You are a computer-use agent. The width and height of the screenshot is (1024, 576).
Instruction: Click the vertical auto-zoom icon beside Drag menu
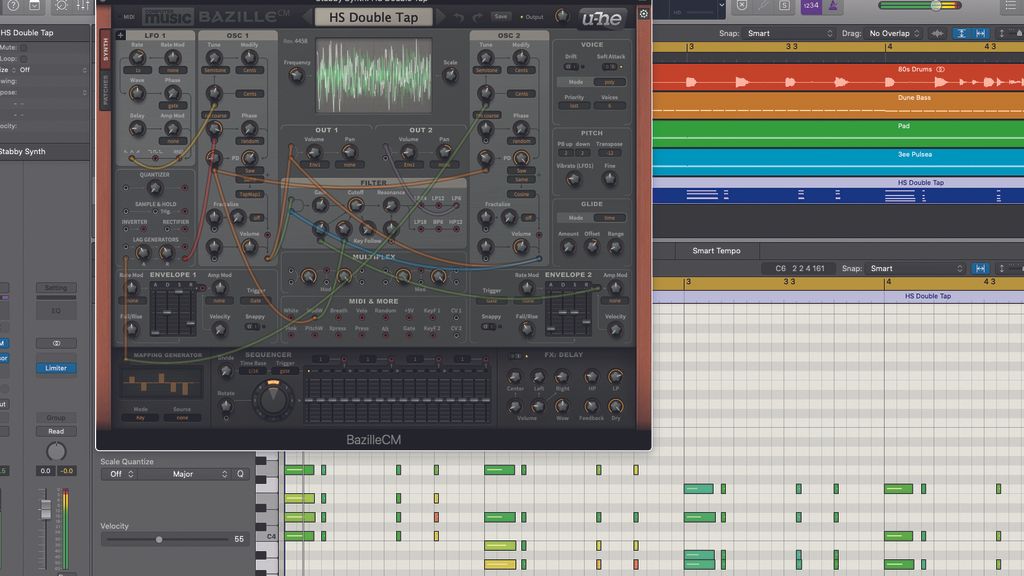(960, 33)
